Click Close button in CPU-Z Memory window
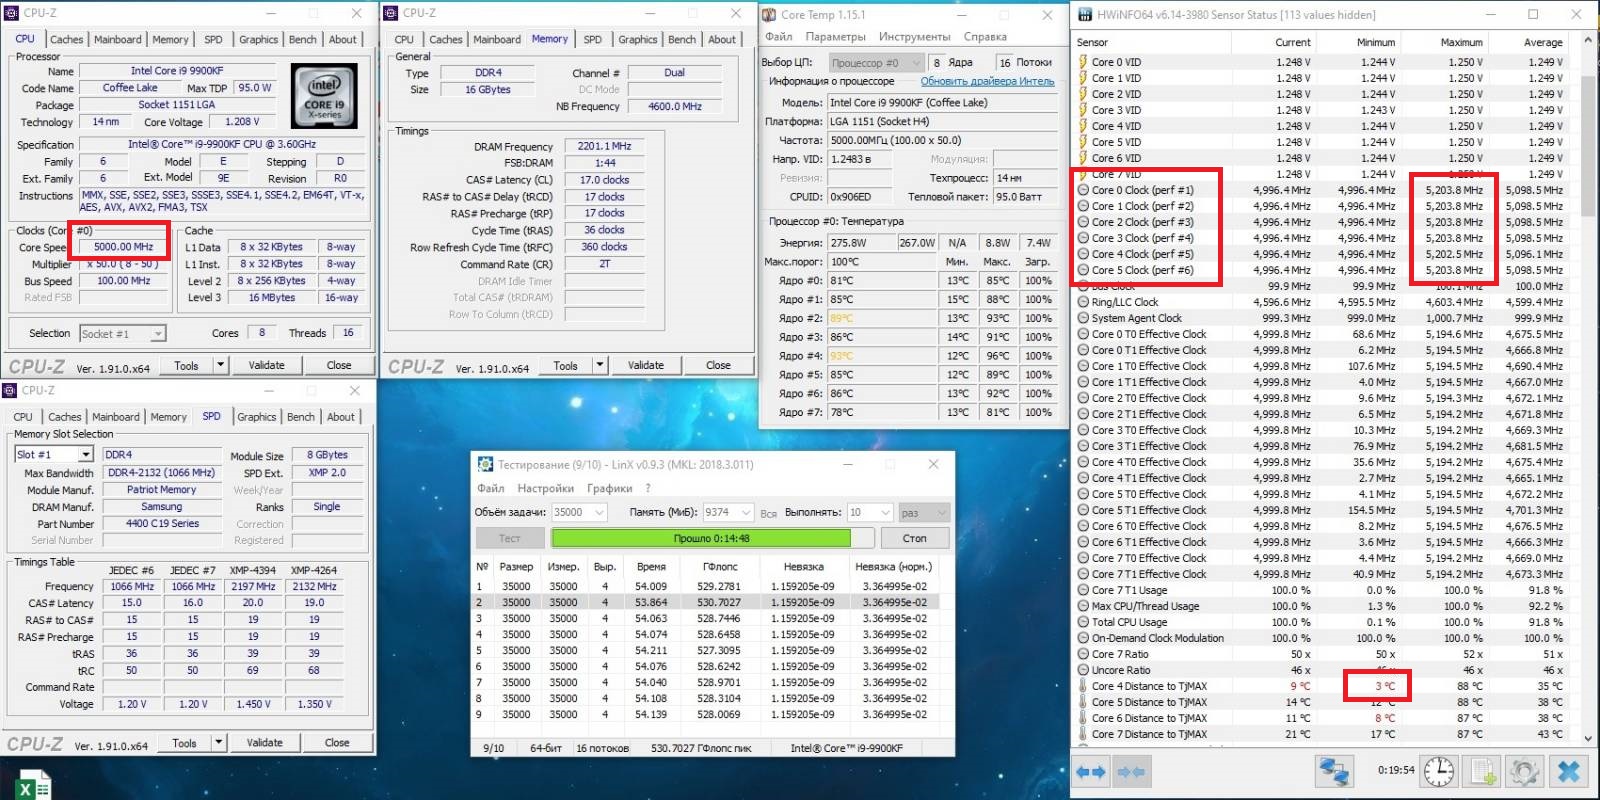Viewport: 1600px width, 800px height. click(x=718, y=365)
